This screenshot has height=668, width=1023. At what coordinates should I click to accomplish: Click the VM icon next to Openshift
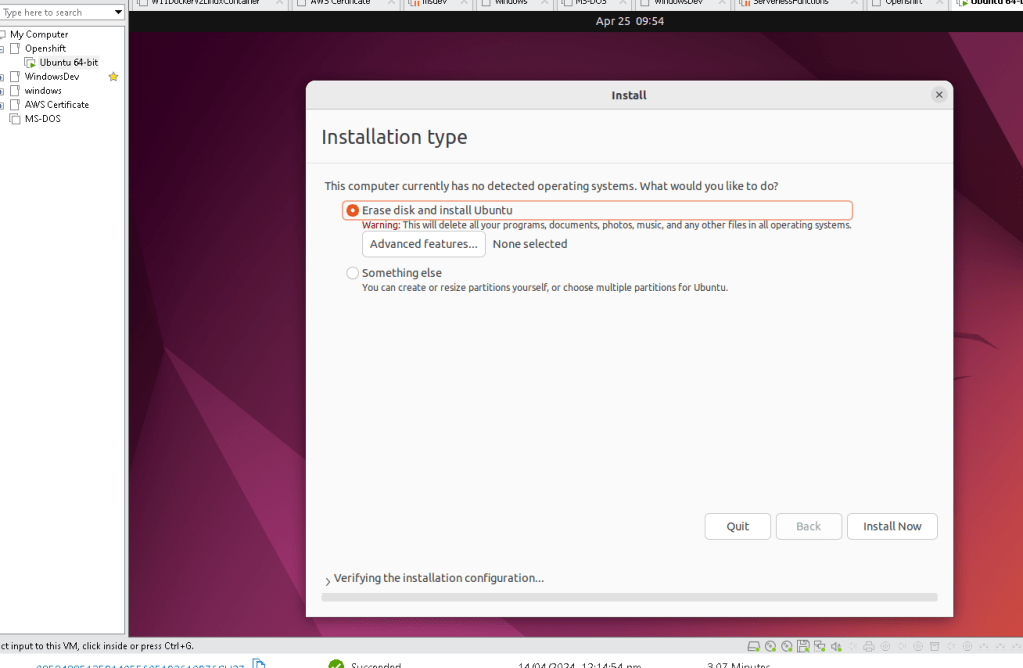click(x=15, y=48)
